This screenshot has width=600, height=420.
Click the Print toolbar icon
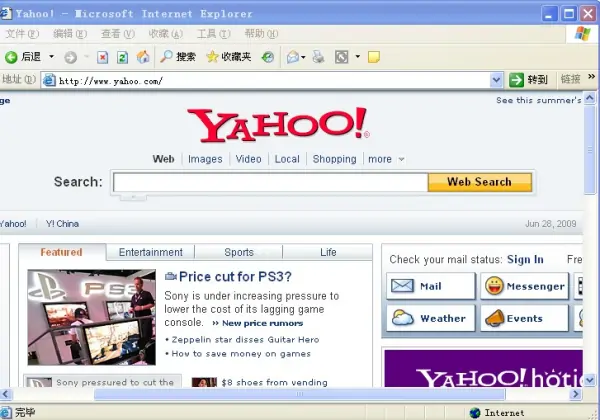318,57
